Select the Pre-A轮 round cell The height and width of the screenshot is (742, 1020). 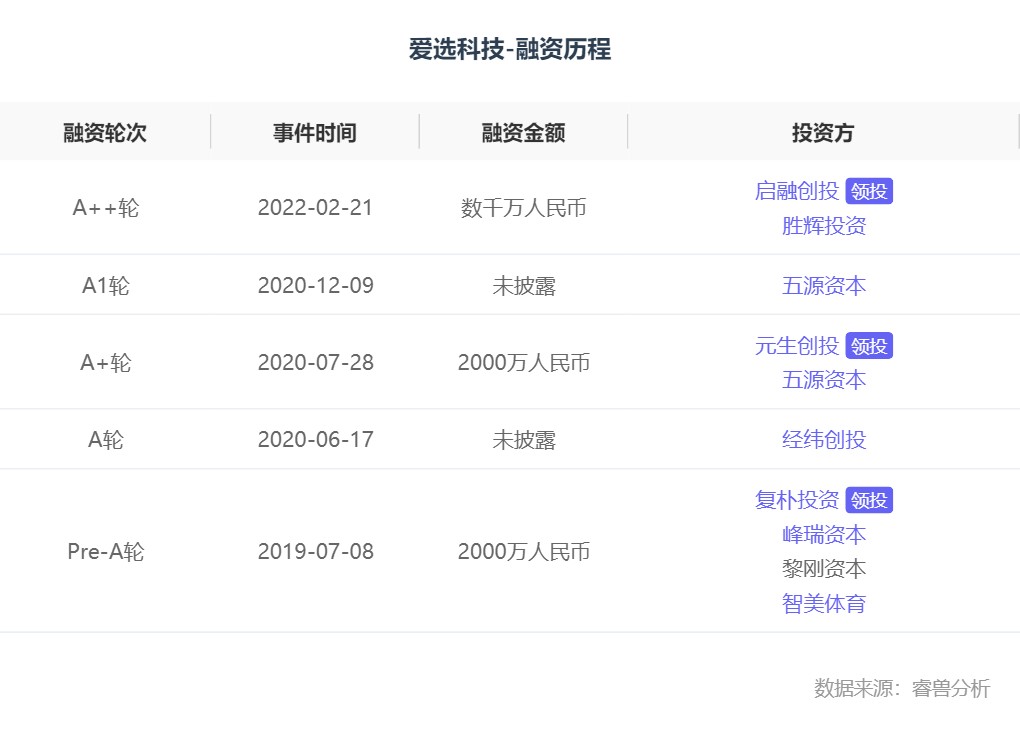[105, 551]
